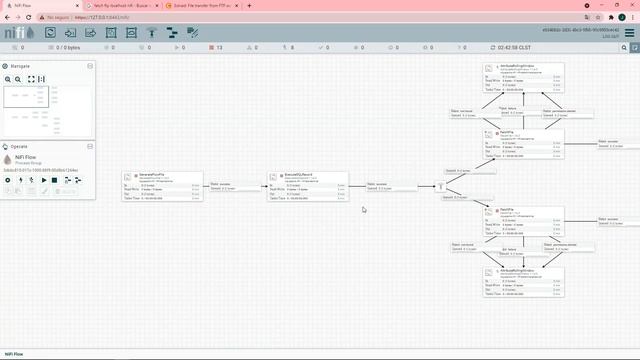This screenshot has height=360, width=640.
Task: Go back in the browser
Action: [x=7, y=17]
